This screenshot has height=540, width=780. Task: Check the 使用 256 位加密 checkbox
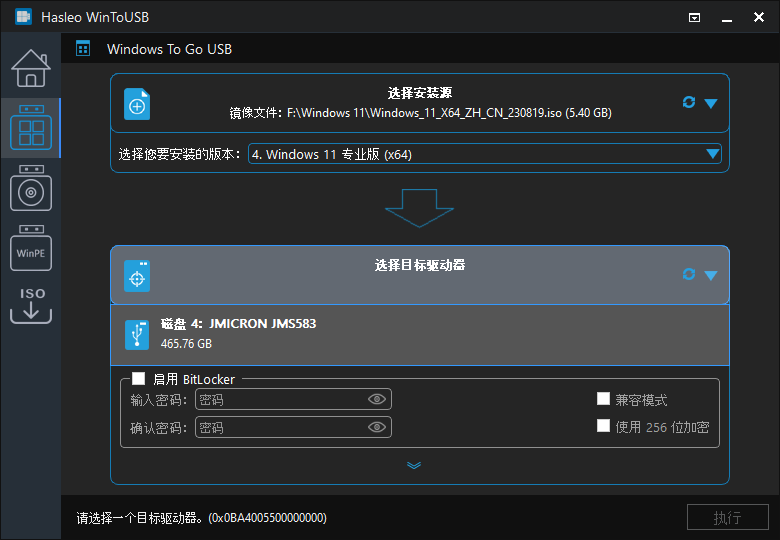pyautogui.click(x=603, y=426)
